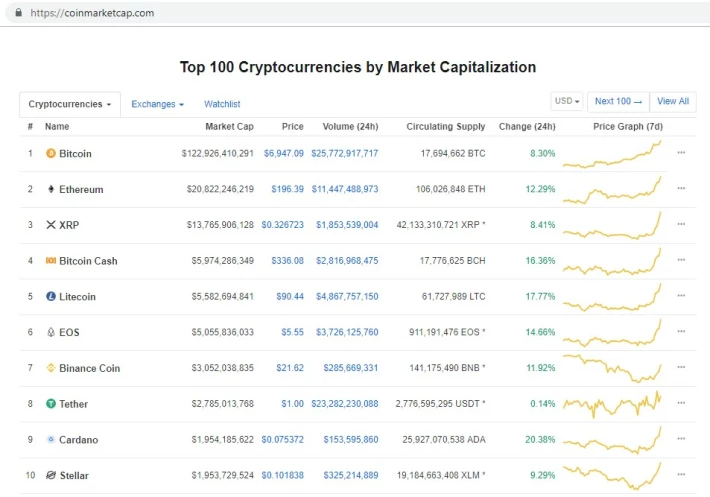This screenshot has height=497, width=710.
Task: Click the Bitcoin Cash logo icon
Action: 51,260
